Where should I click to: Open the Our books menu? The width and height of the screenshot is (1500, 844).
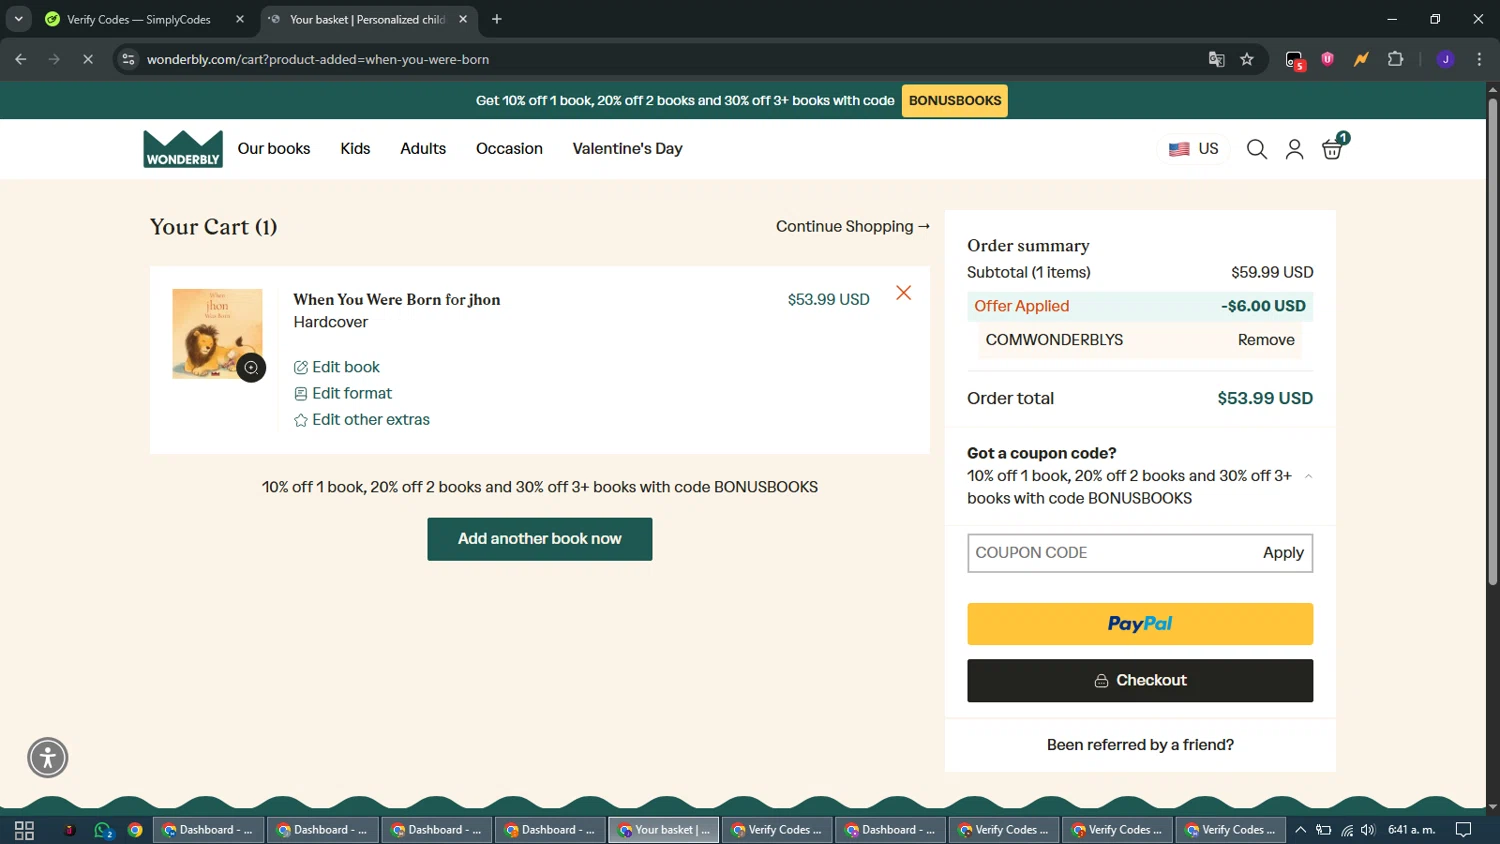pyautogui.click(x=274, y=149)
